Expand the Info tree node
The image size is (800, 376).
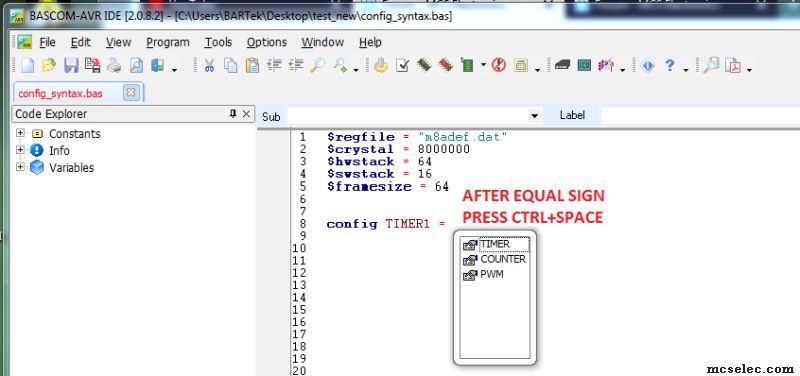20,150
